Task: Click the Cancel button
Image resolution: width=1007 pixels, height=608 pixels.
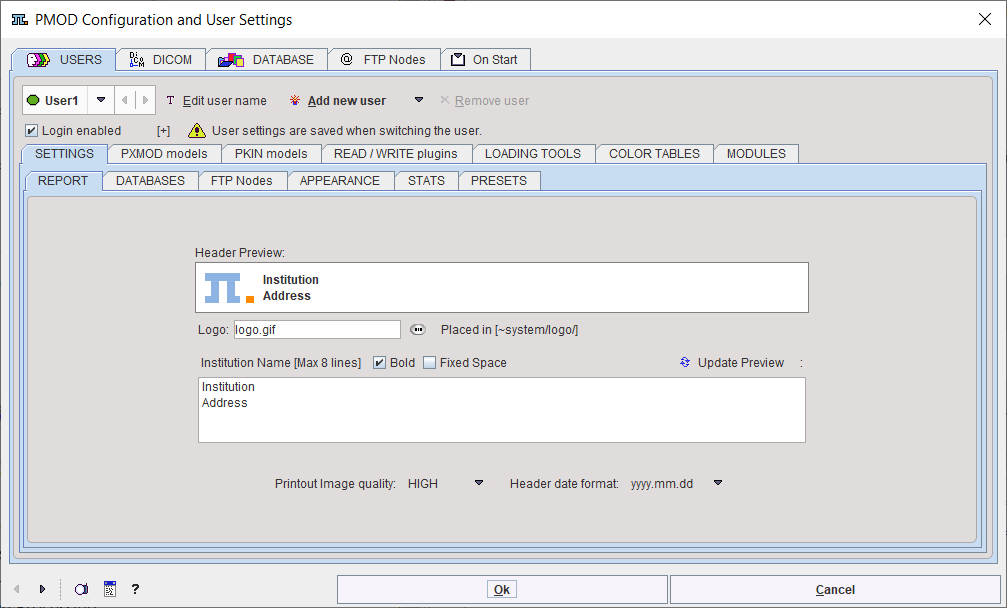Action: pos(835,589)
